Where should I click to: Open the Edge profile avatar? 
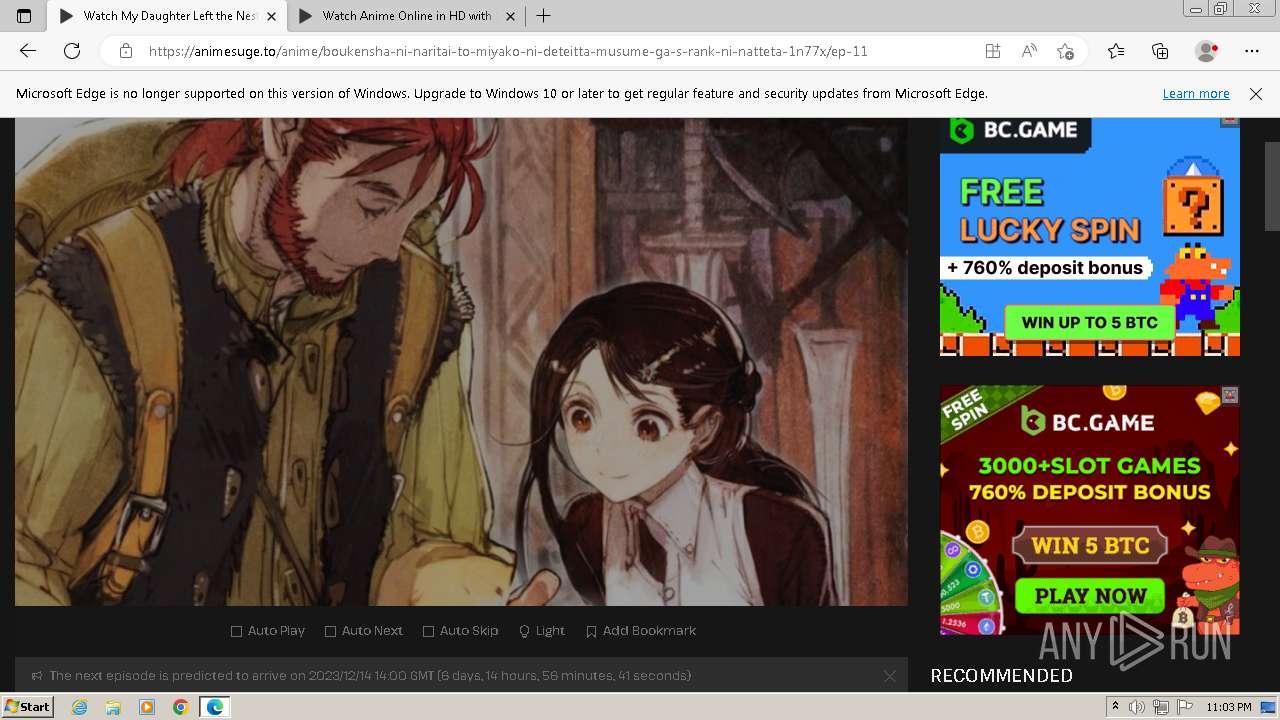(x=1206, y=51)
